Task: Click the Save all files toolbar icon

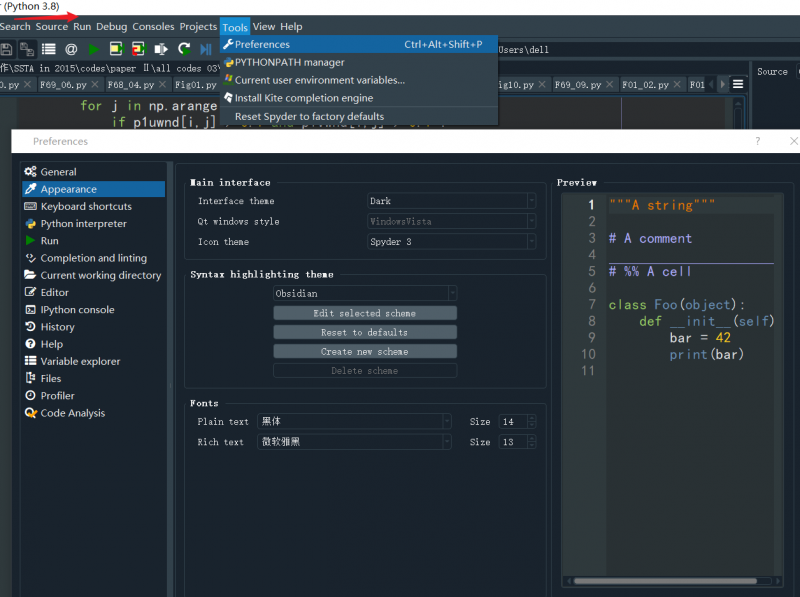Action: (x=27, y=48)
